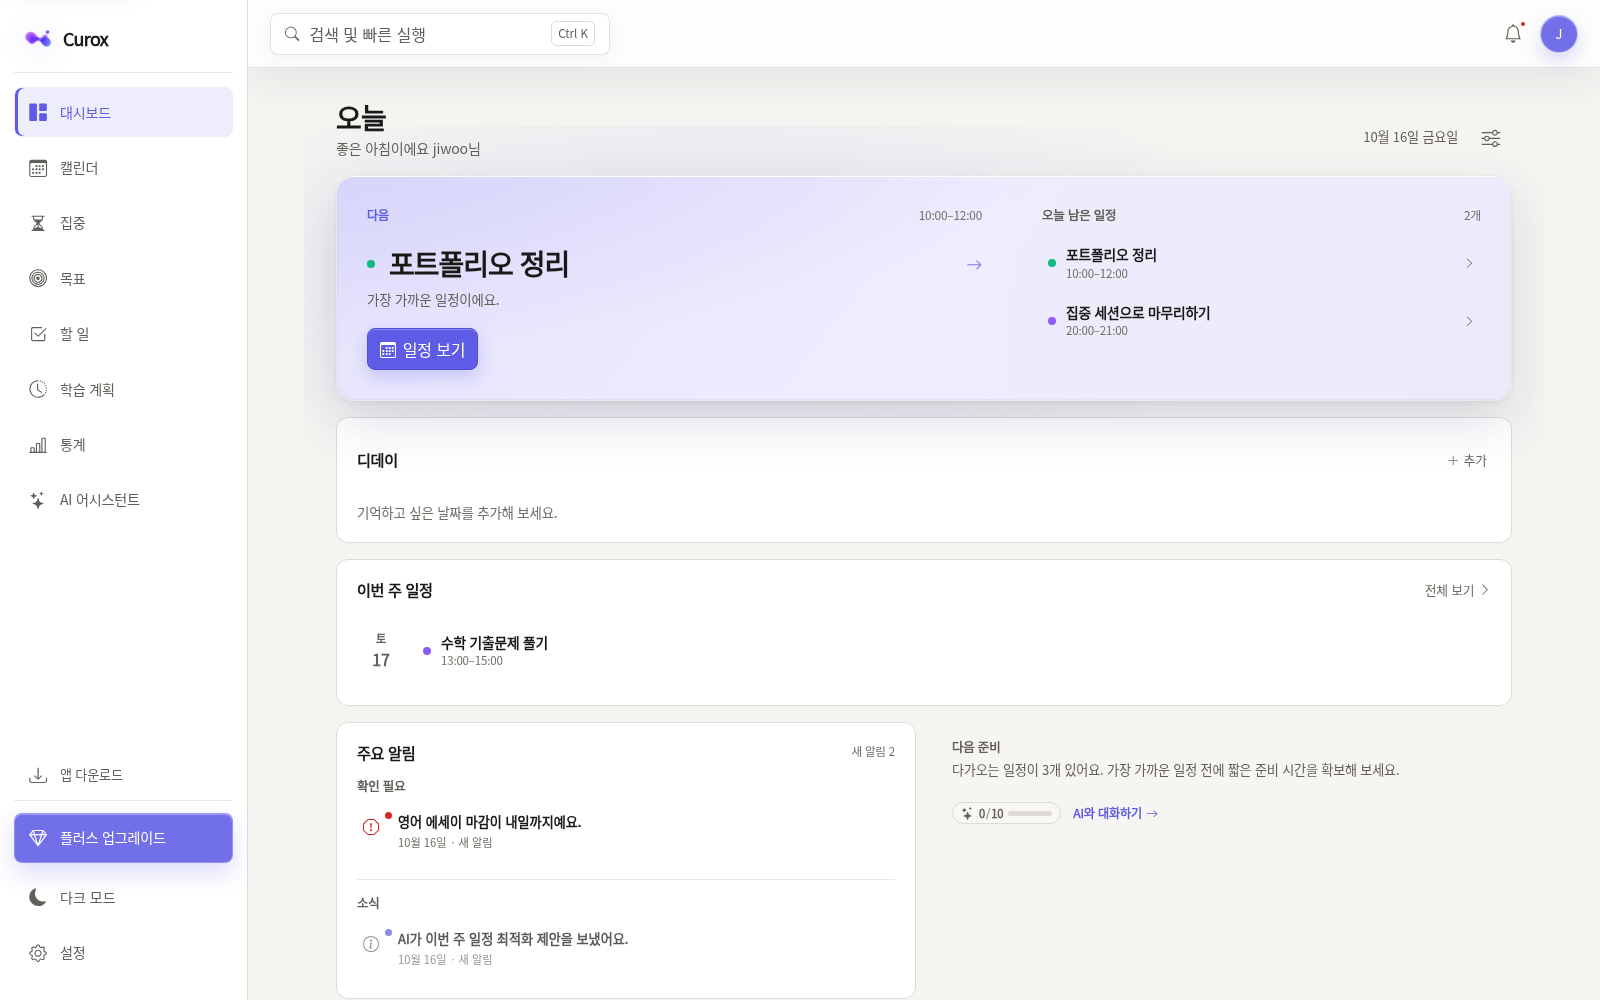Click 앱 다운로드 in the sidebar
The height and width of the screenshot is (1000, 1600).
click(124, 775)
